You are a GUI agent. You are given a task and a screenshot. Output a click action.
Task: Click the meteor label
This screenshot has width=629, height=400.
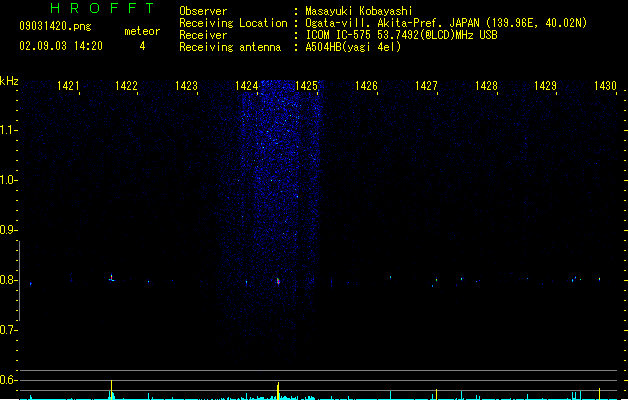(x=142, y=31)
